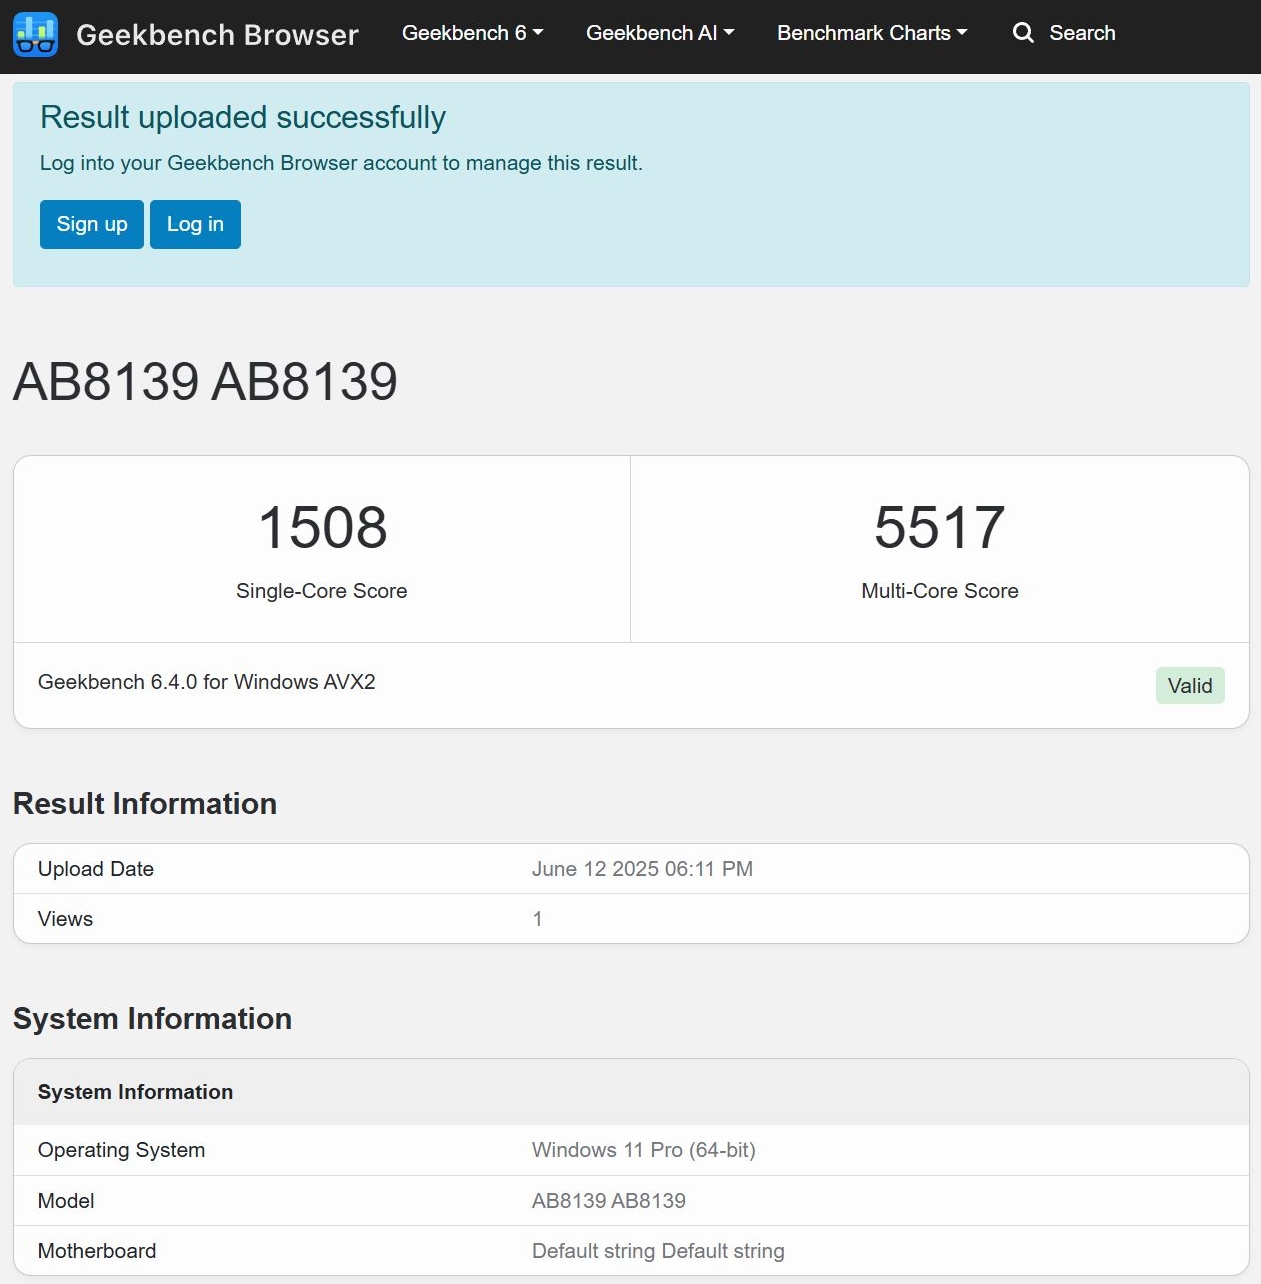Open the Geekbench 6 dropdown menu

coord(472,33)
